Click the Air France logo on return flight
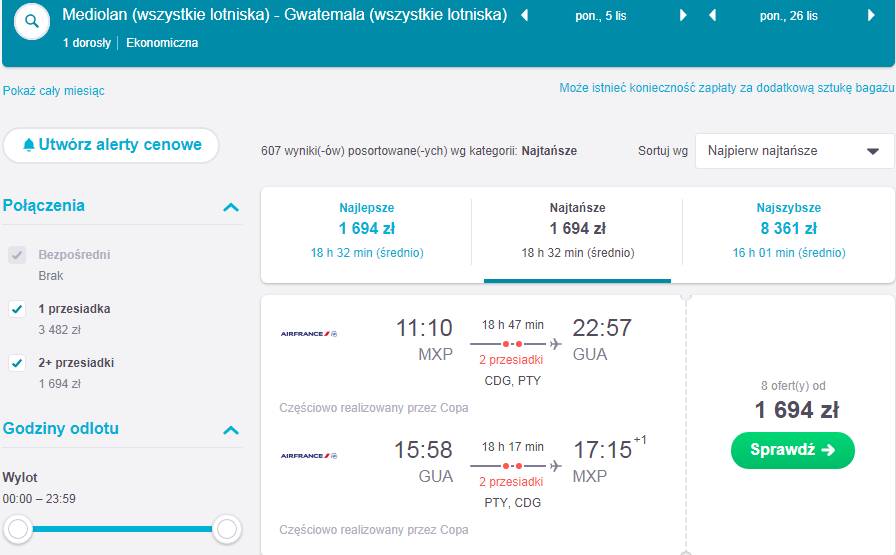896x555 pixels. click(309, 456)
